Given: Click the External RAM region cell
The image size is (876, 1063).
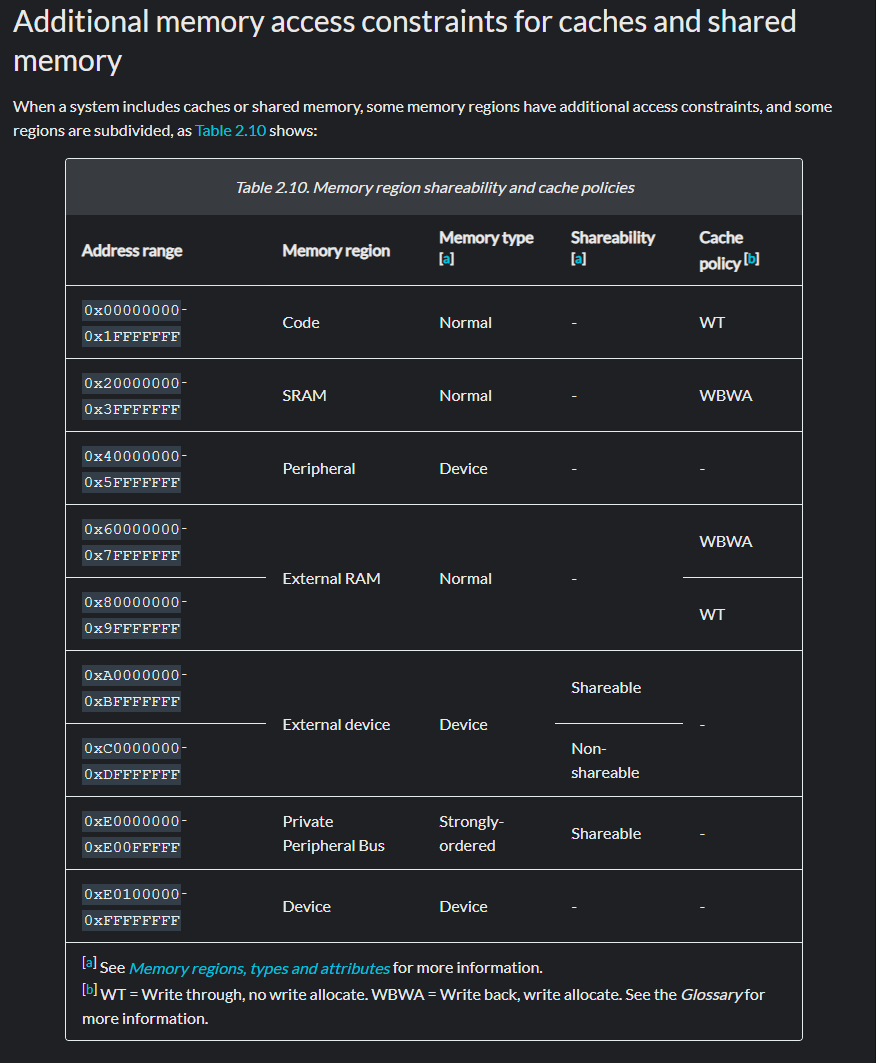Looking at the screenshot, I should pos(331,578).
